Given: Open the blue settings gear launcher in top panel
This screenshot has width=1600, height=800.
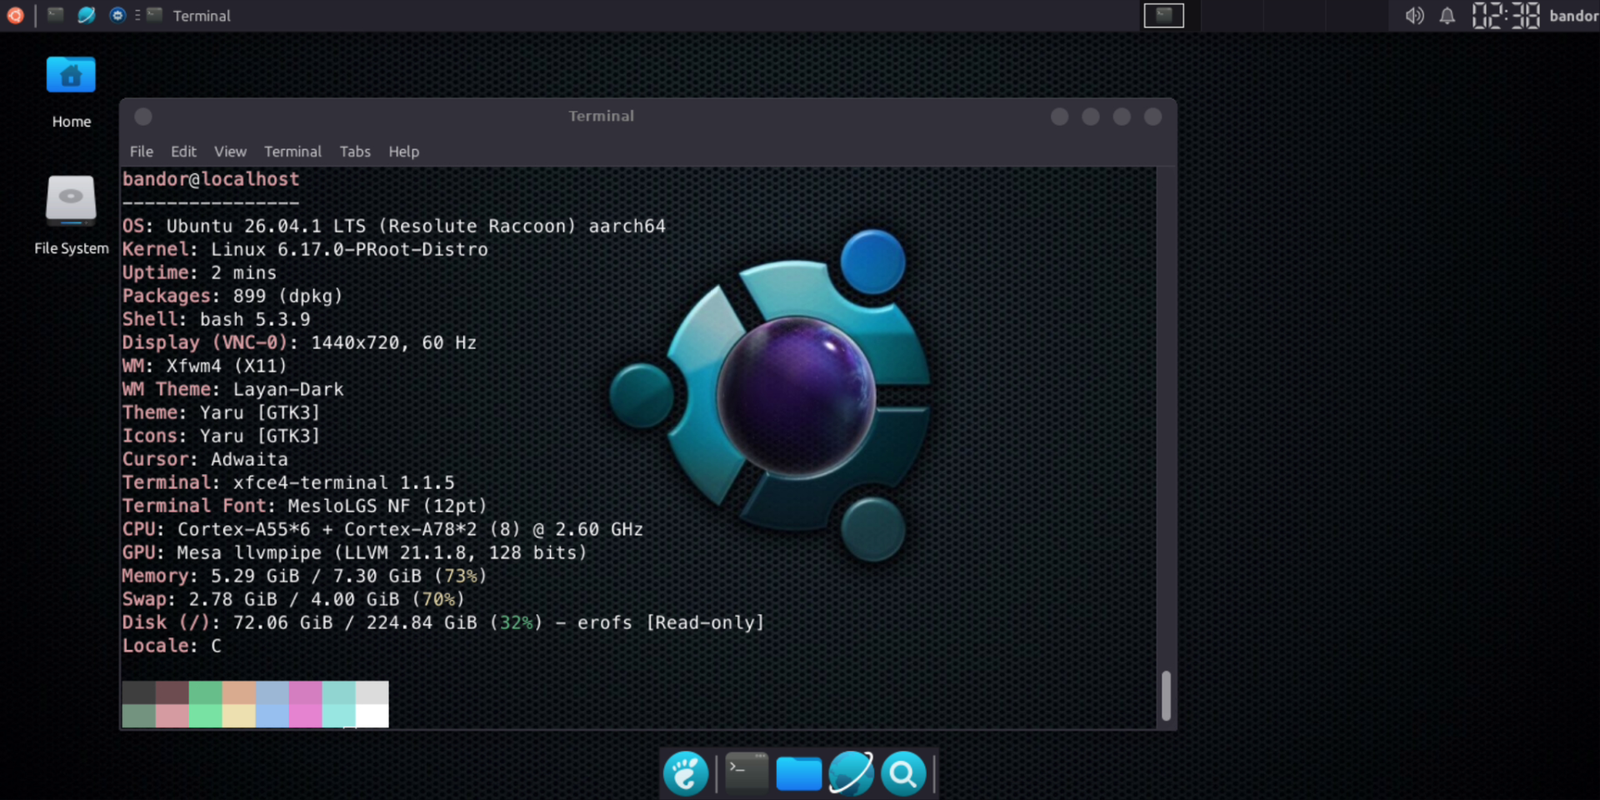Looking at the screenshot, I should coord(117,15).
